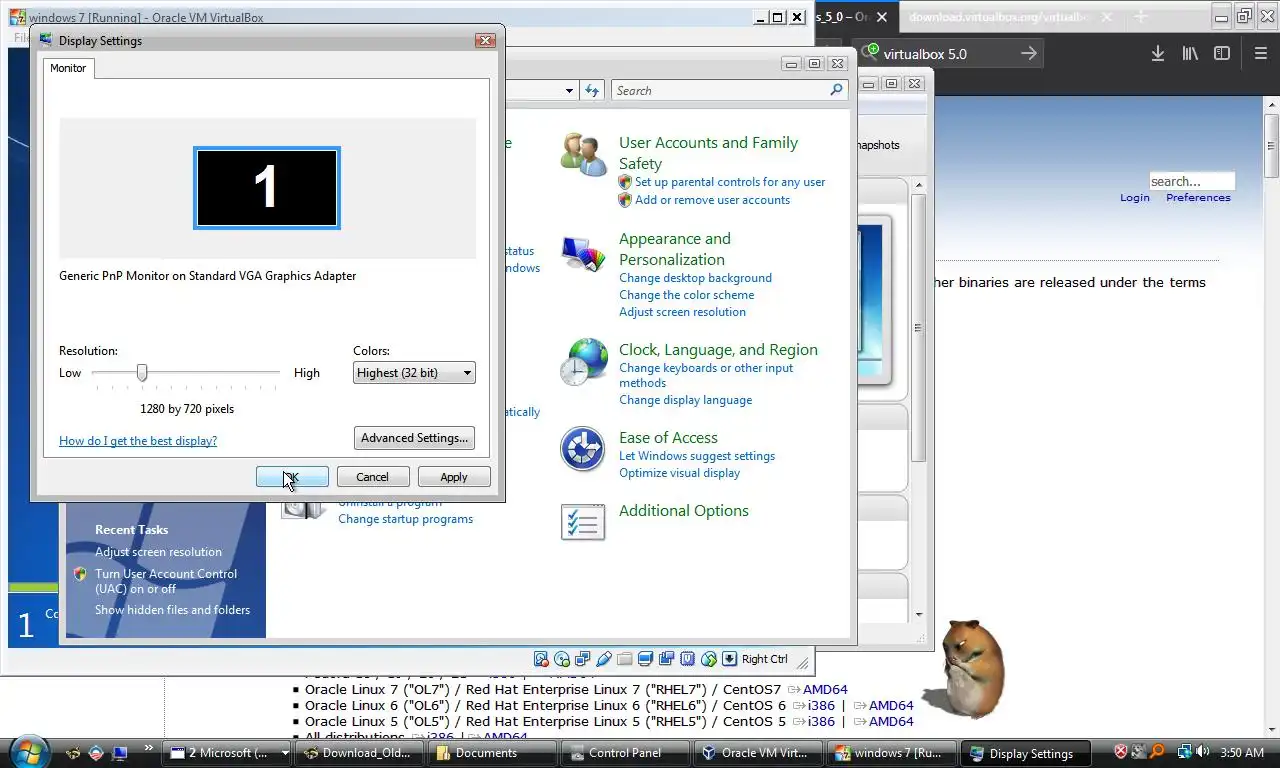The height and width of the screenshot is (768, 1280).
Task: Click Cancel in Display Settings
Action: pos(372,477)
